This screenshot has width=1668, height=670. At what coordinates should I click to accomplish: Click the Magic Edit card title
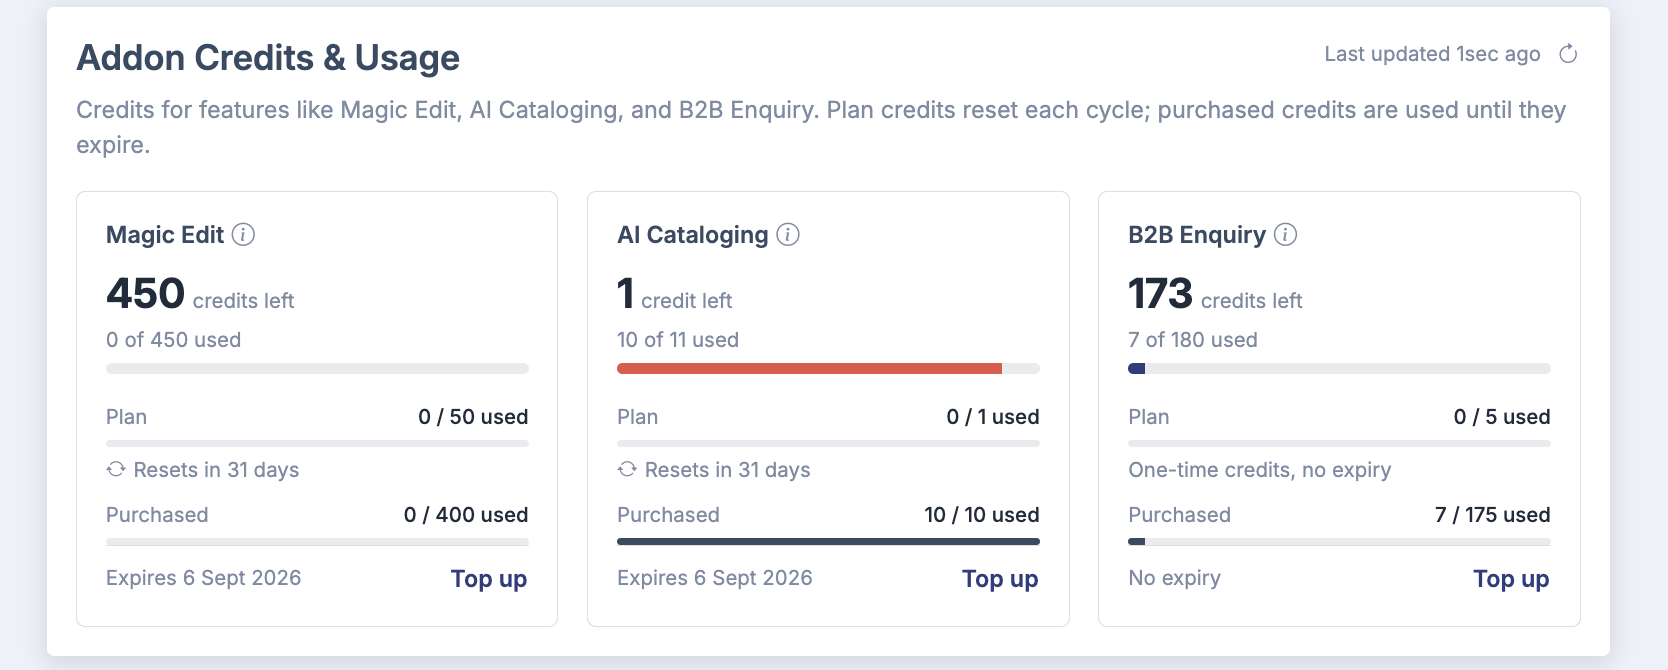tap(165, 235)
